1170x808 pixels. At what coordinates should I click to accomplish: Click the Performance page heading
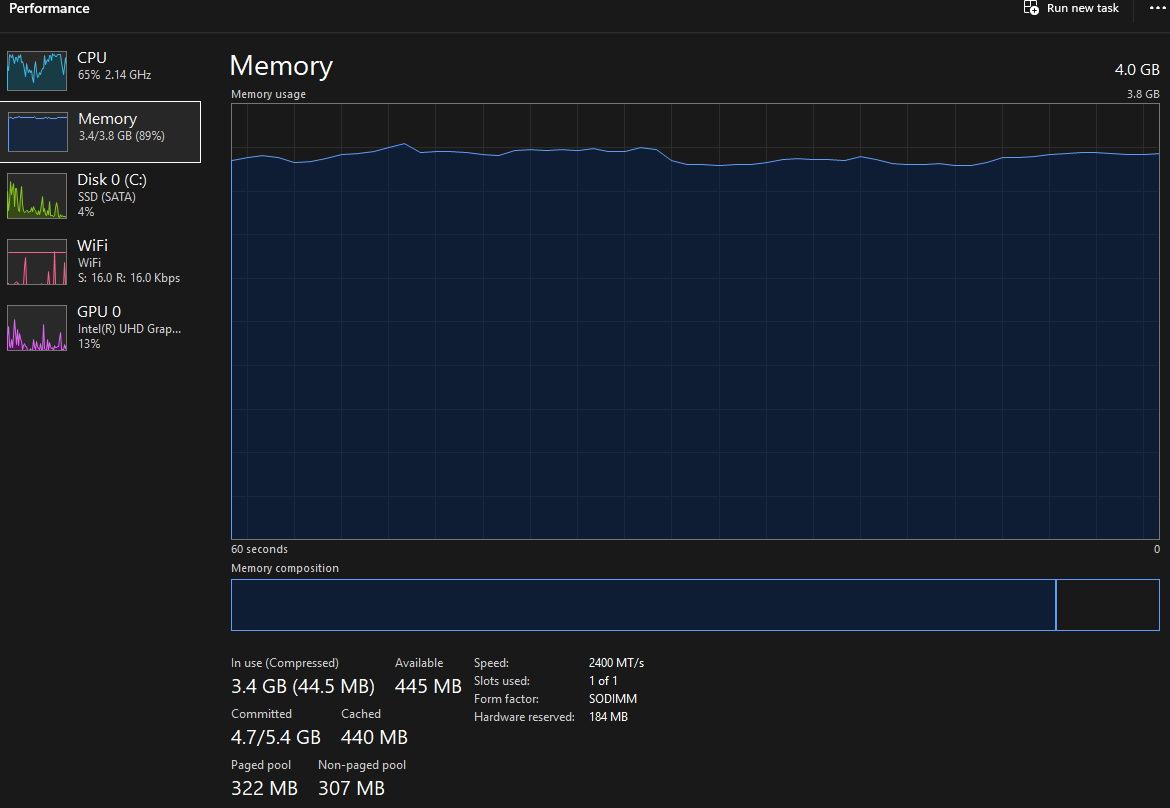click(49, 8)
